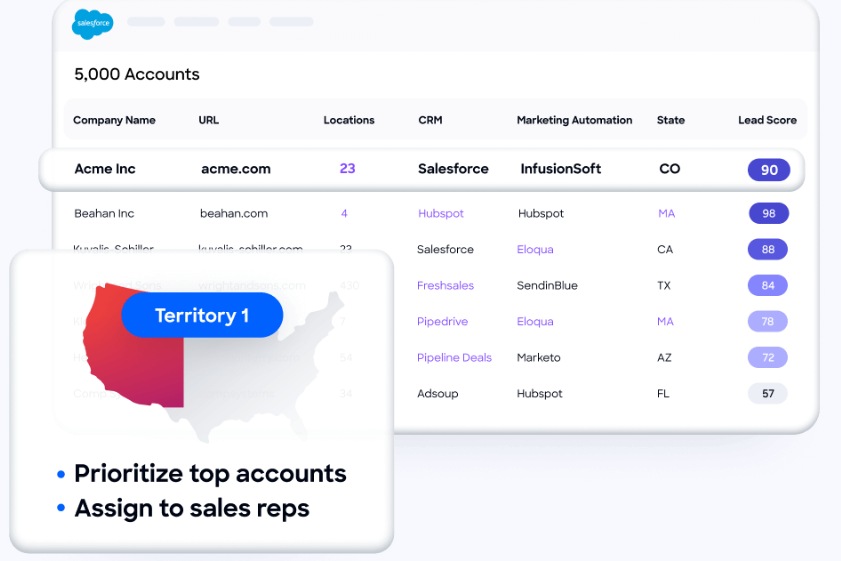Open the Beahan Inc account

(104, 213)
